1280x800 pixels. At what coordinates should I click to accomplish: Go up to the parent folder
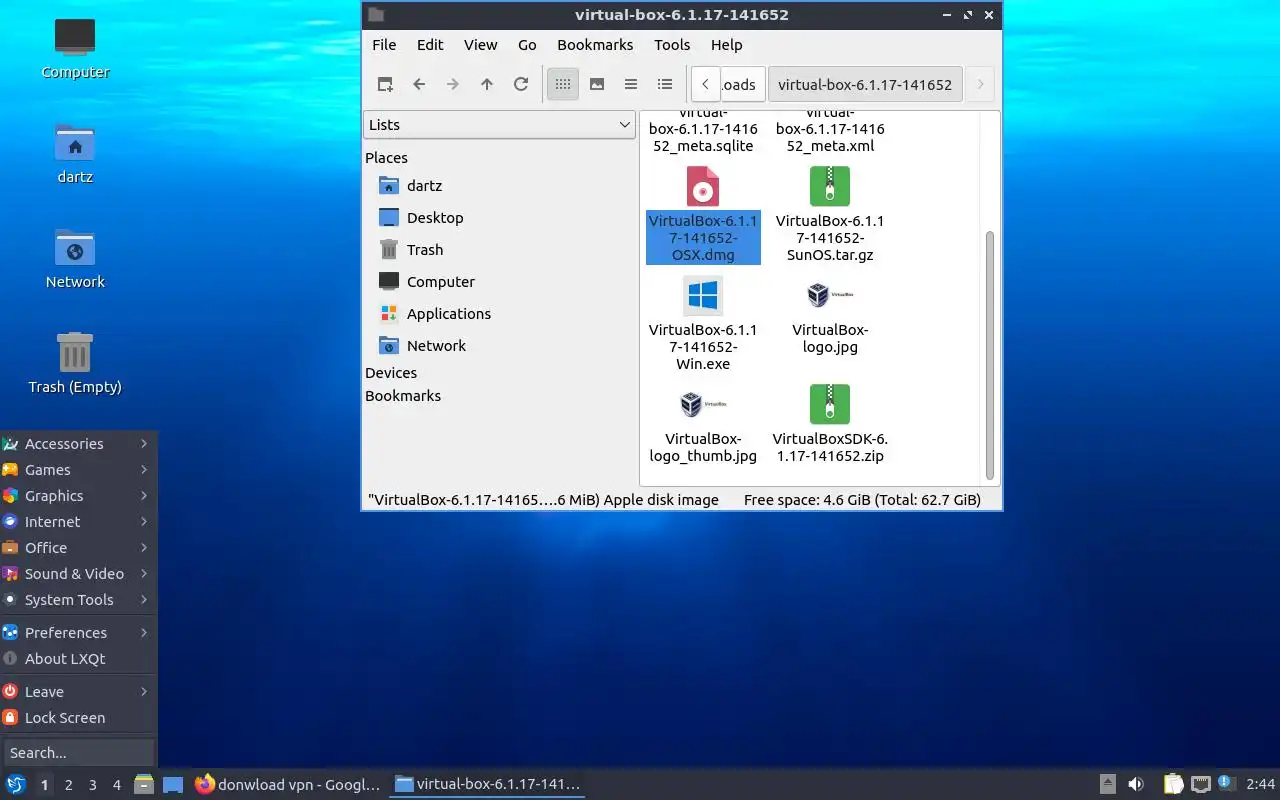(487, 85)
